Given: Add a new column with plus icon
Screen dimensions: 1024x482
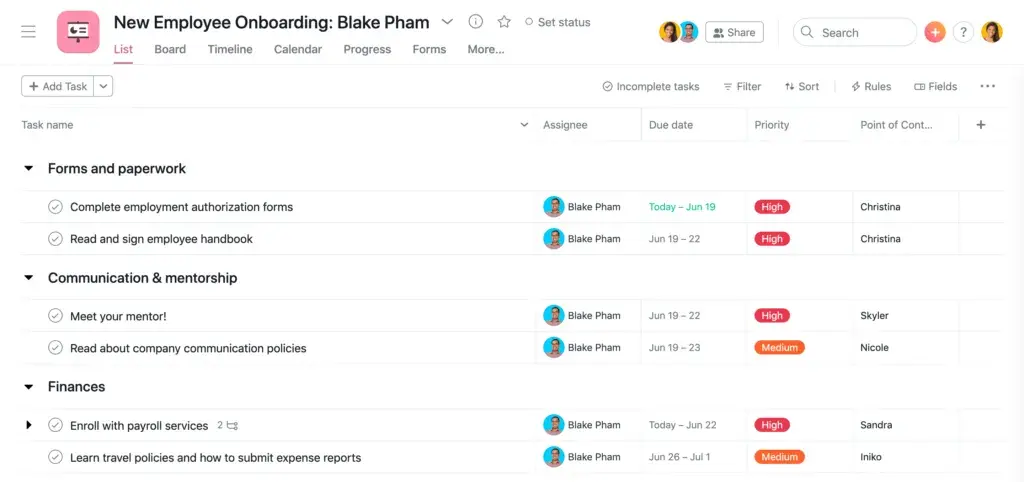Looking at the screenshot, I should pos(980,125).
